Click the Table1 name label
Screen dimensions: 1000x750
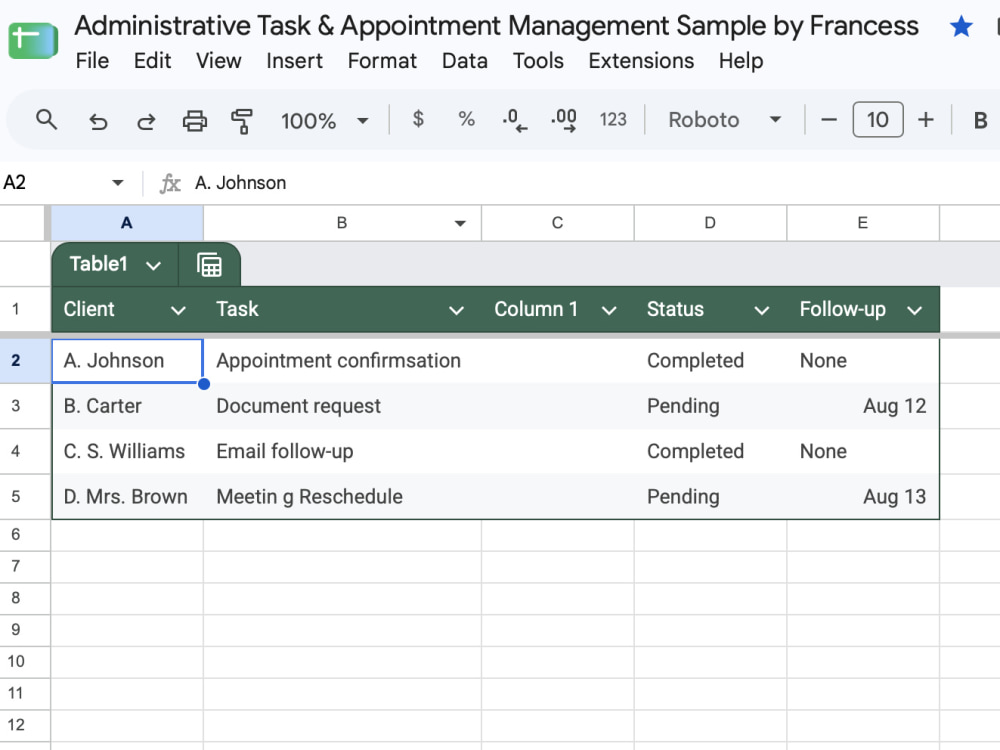click(x=98, y=264)
